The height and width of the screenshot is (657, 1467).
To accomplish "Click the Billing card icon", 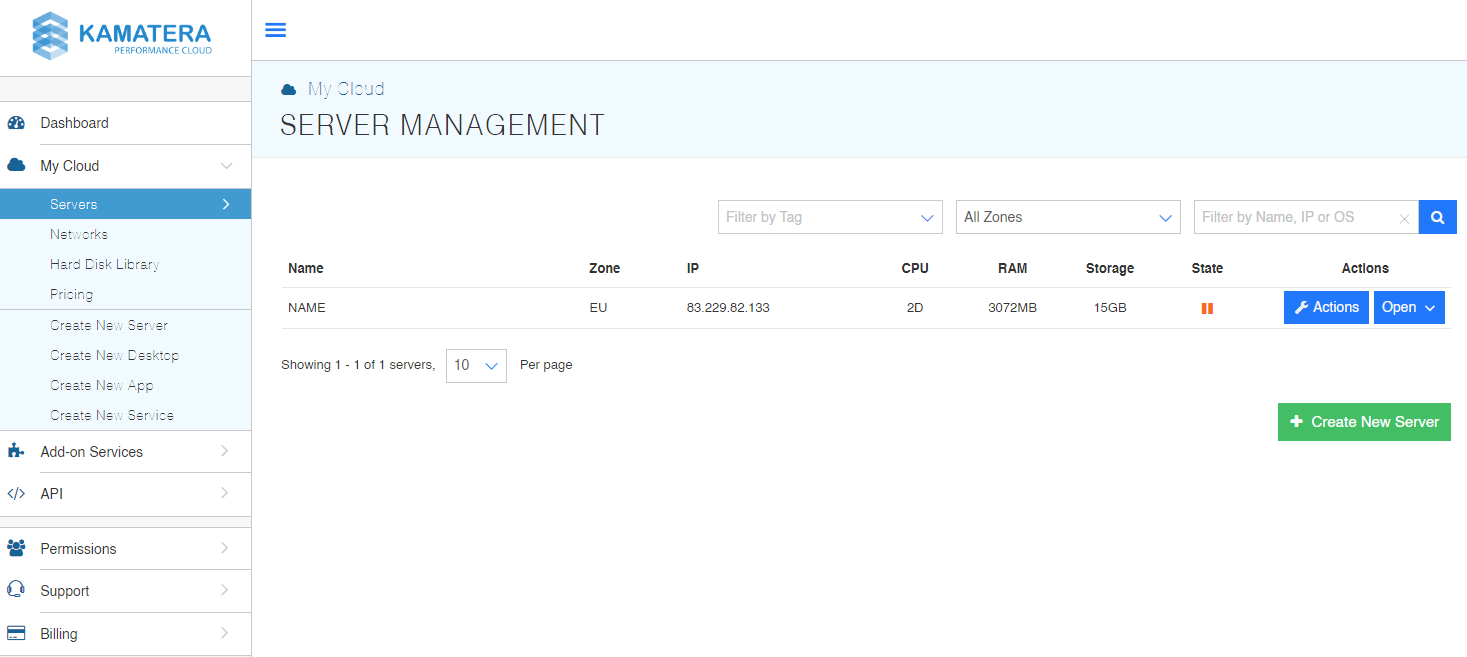I will click(x=16, y=633).
